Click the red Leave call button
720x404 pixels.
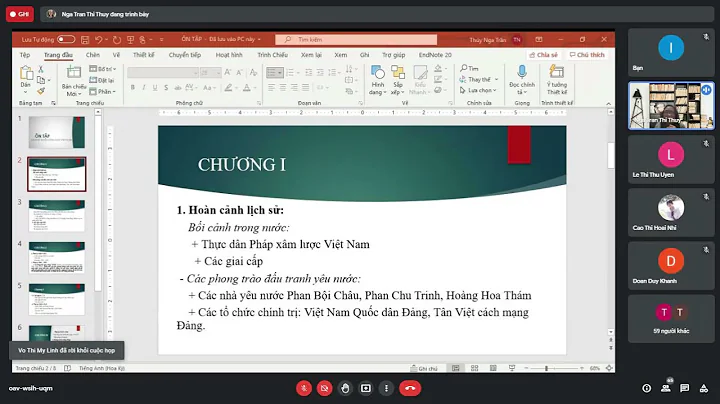(x=410, y=388)
